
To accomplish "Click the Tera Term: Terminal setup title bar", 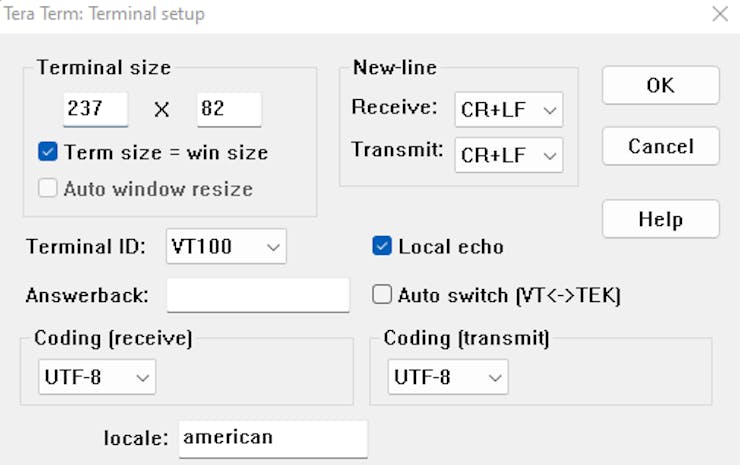I will [300, 14].
